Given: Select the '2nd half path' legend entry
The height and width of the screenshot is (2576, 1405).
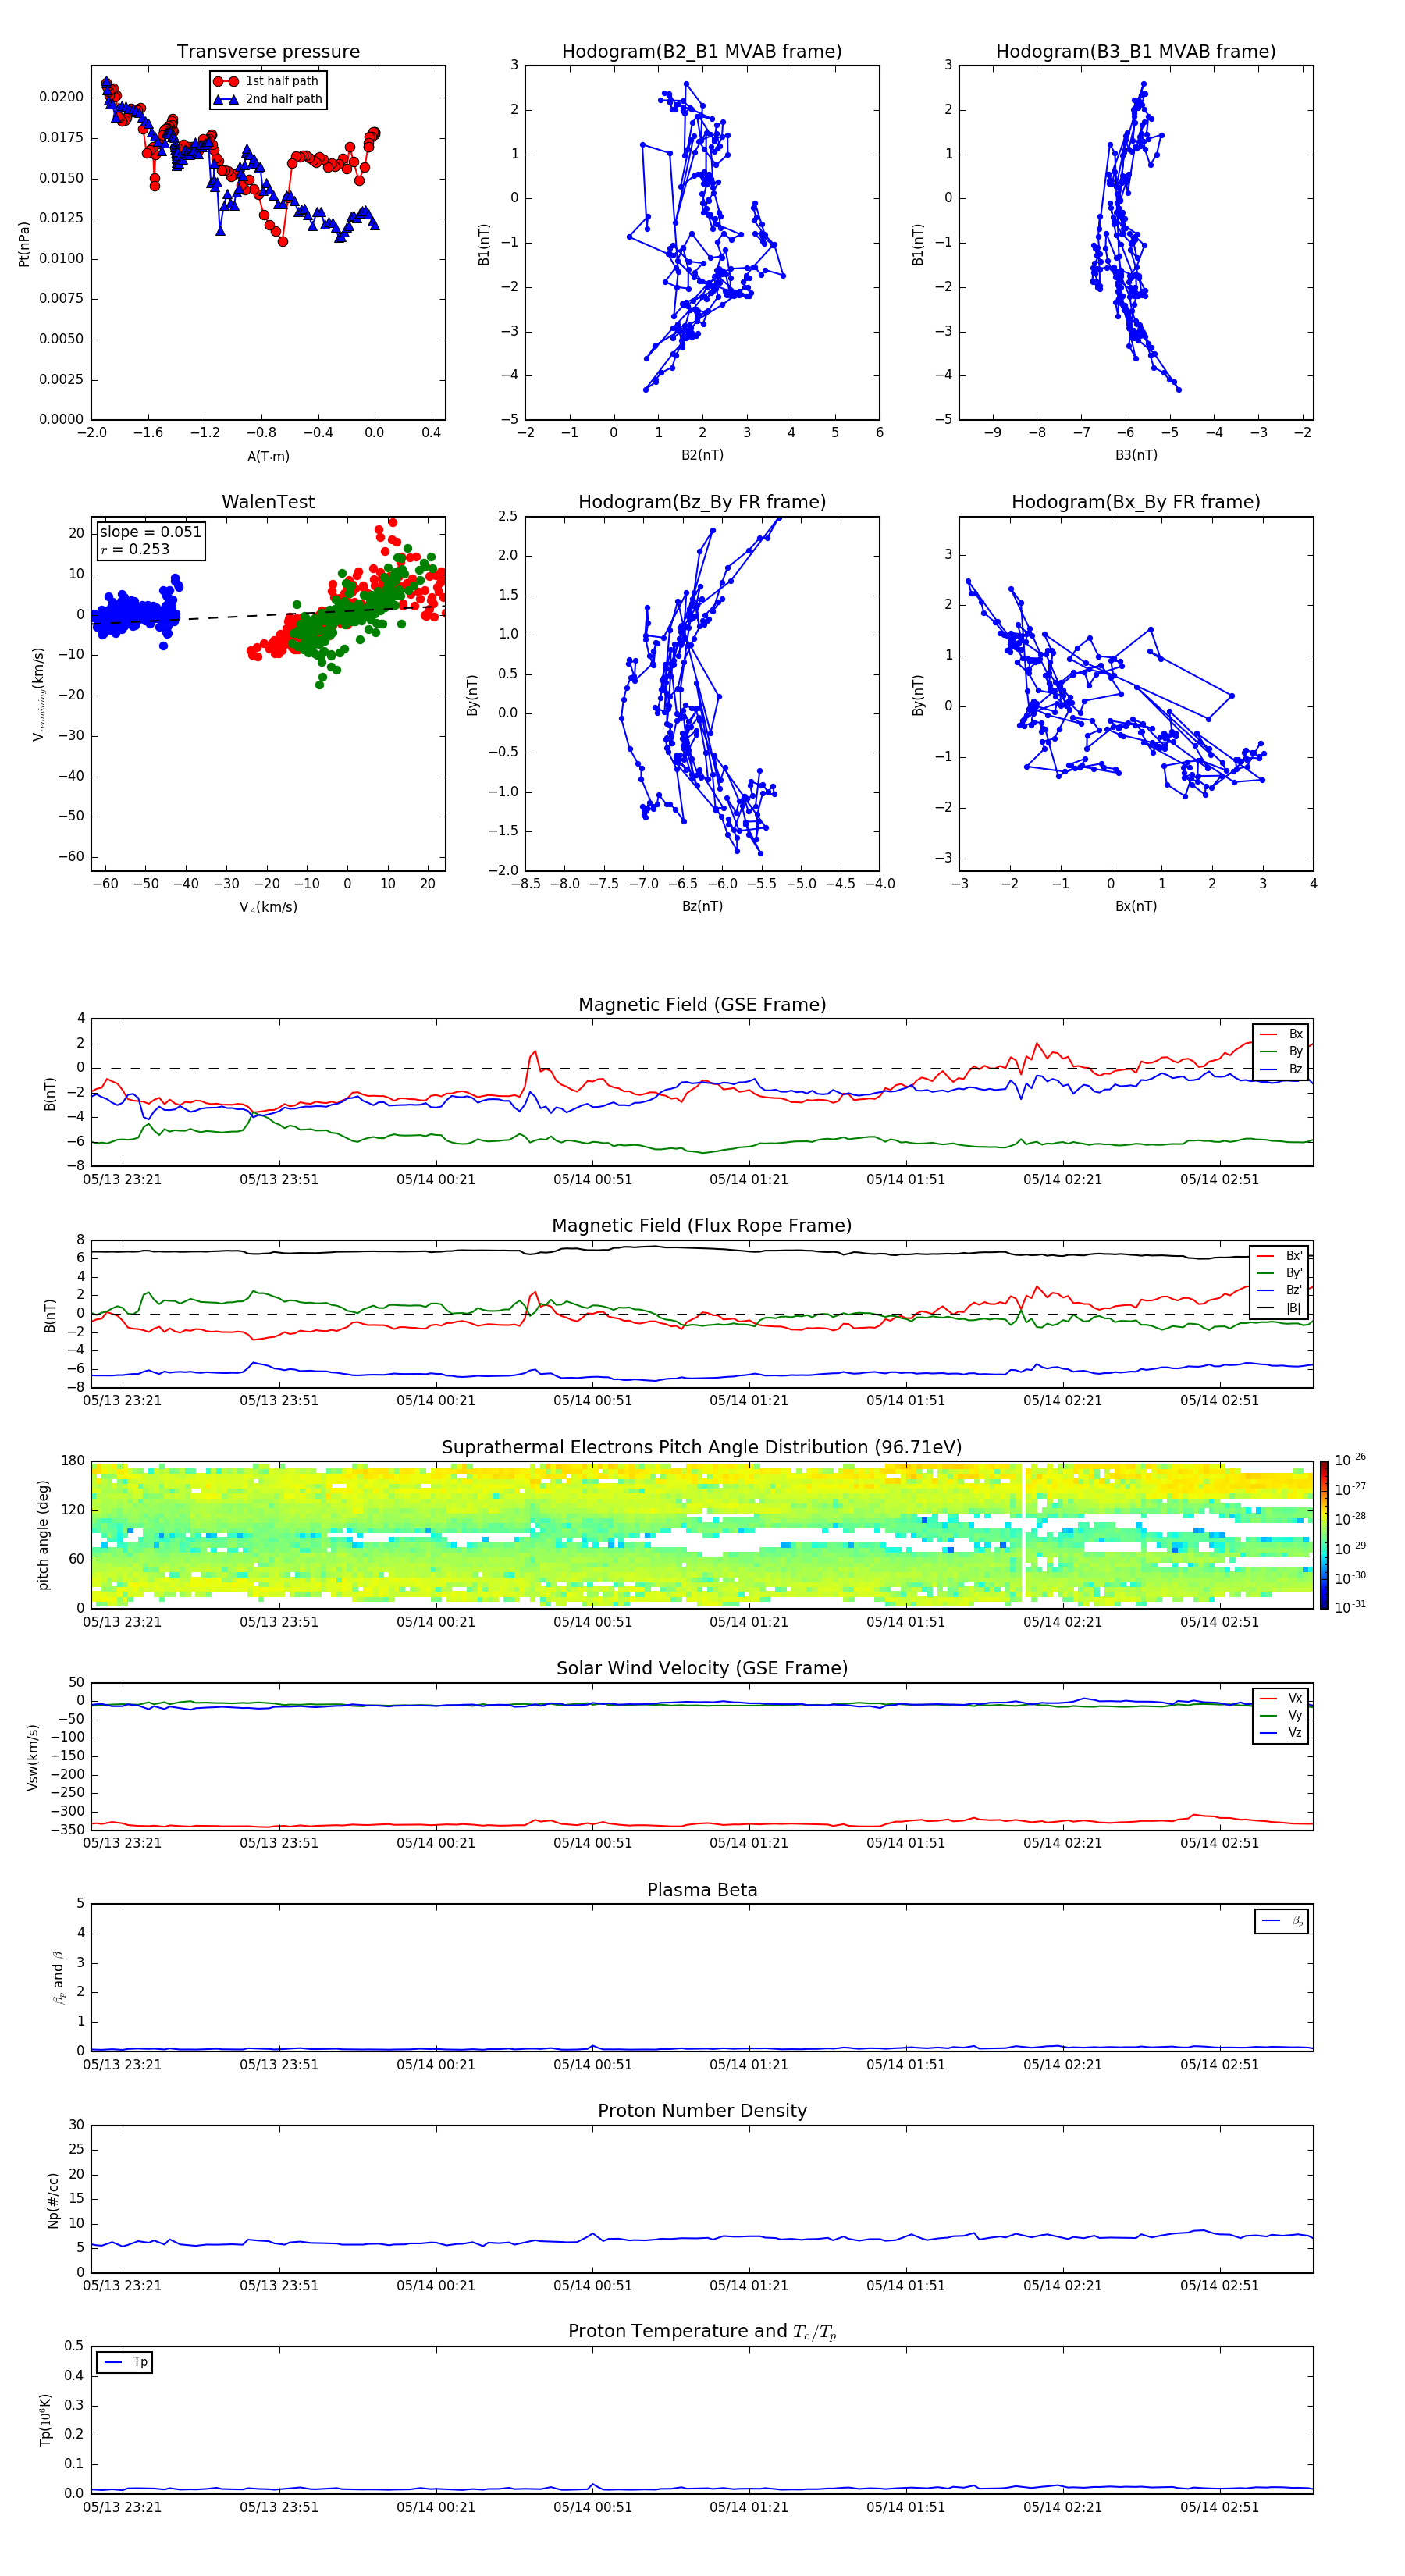Looking at the screenshot, I should (x=268, y=99).
